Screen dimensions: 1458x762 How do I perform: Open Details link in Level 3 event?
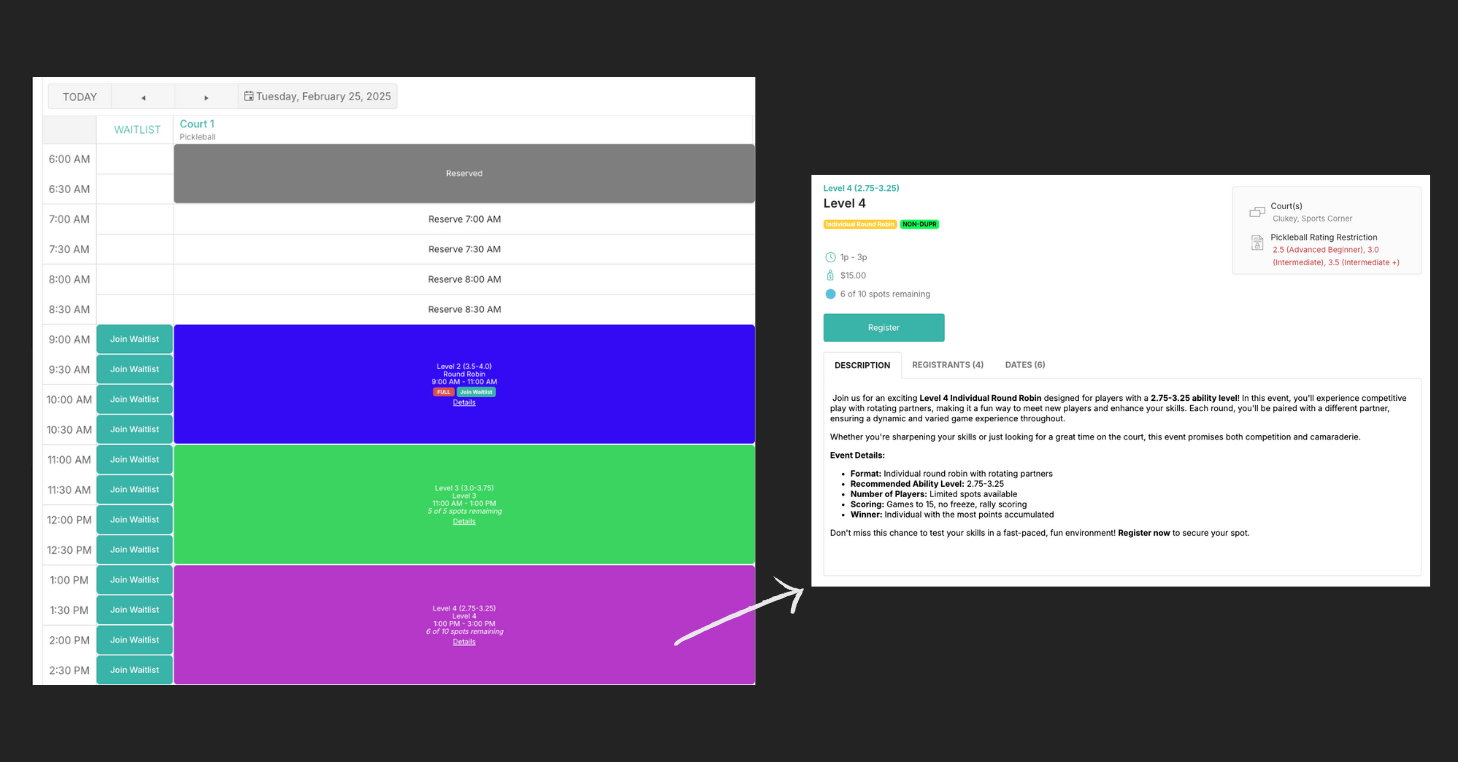tap(464, 521)
